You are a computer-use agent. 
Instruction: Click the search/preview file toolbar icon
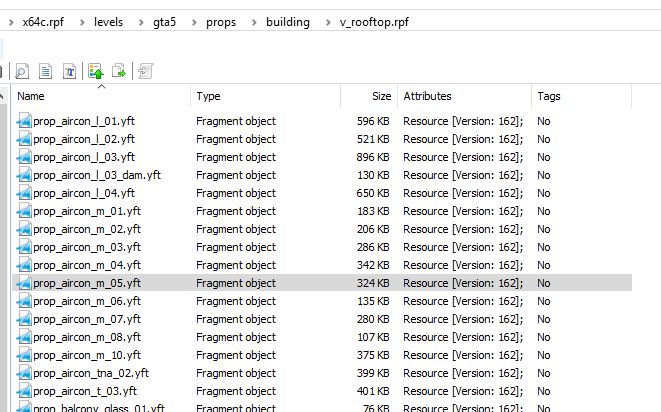pos(22,71)
